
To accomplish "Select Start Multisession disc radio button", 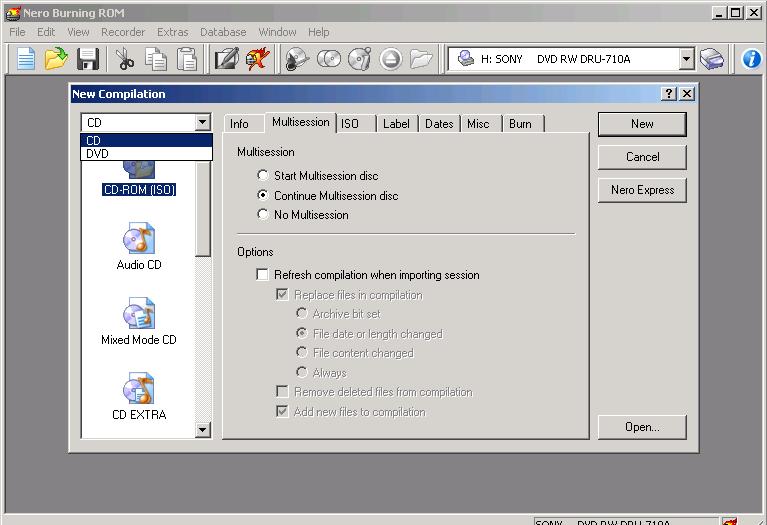I will [x=263, y=175].
